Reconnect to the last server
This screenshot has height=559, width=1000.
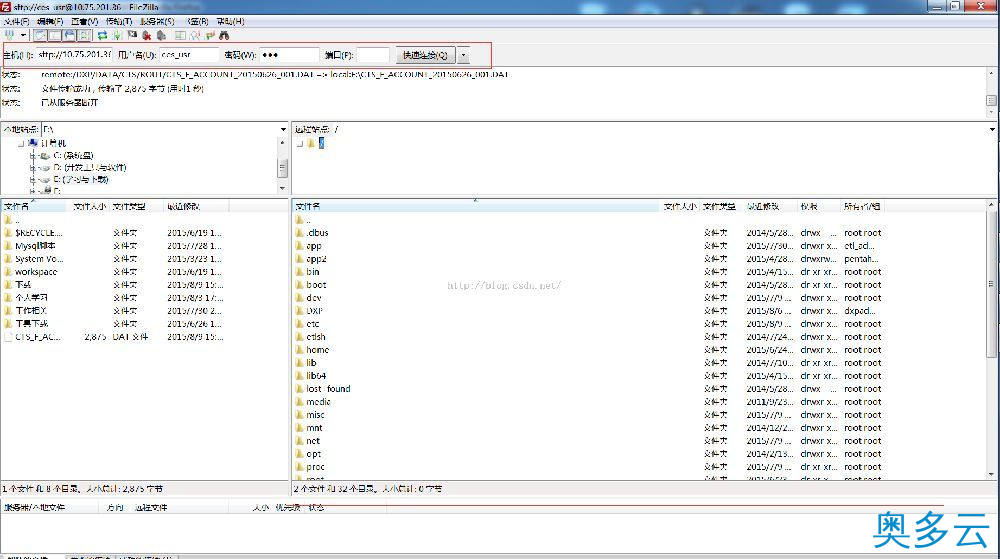click(x=162, y=36)
